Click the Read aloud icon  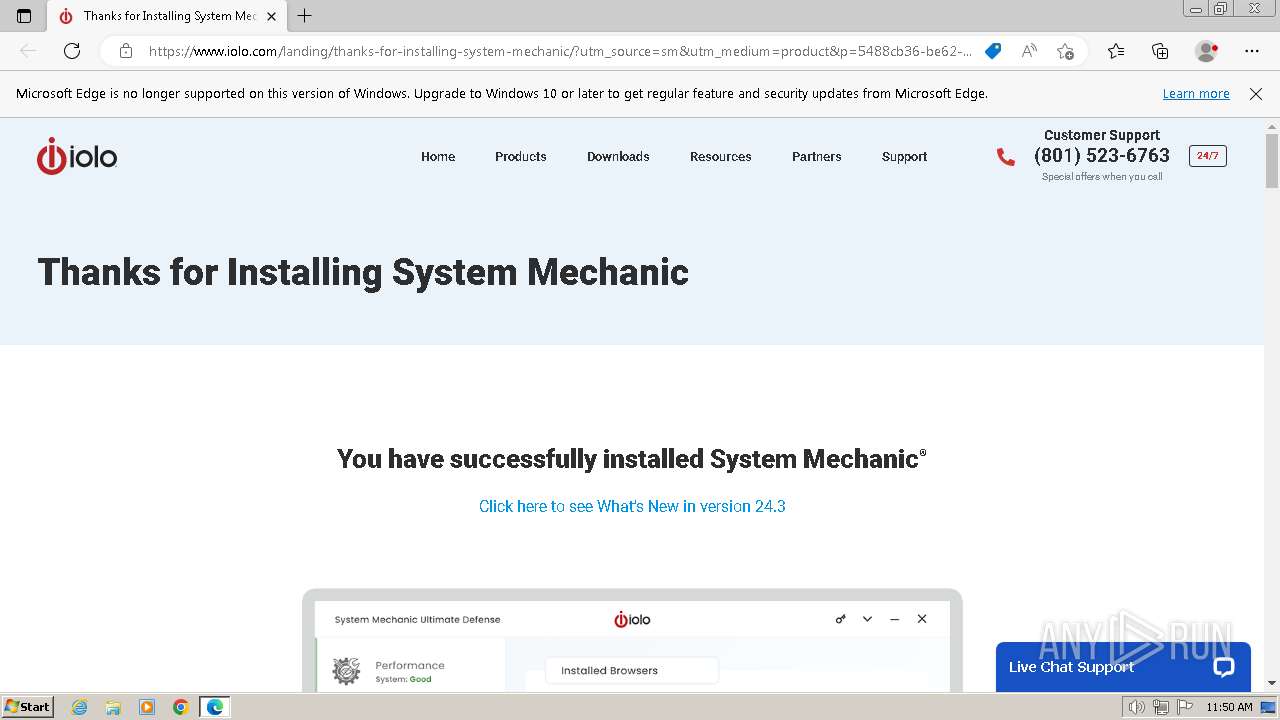(1029, 51)
